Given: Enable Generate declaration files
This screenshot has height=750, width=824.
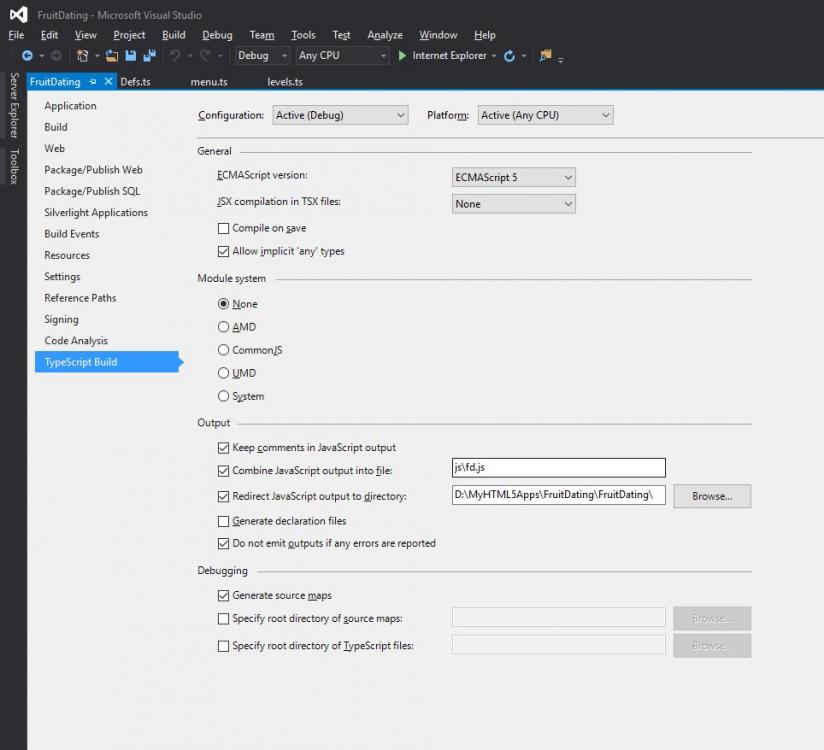Looking at the screenshot, I should [x=223, y=521].
